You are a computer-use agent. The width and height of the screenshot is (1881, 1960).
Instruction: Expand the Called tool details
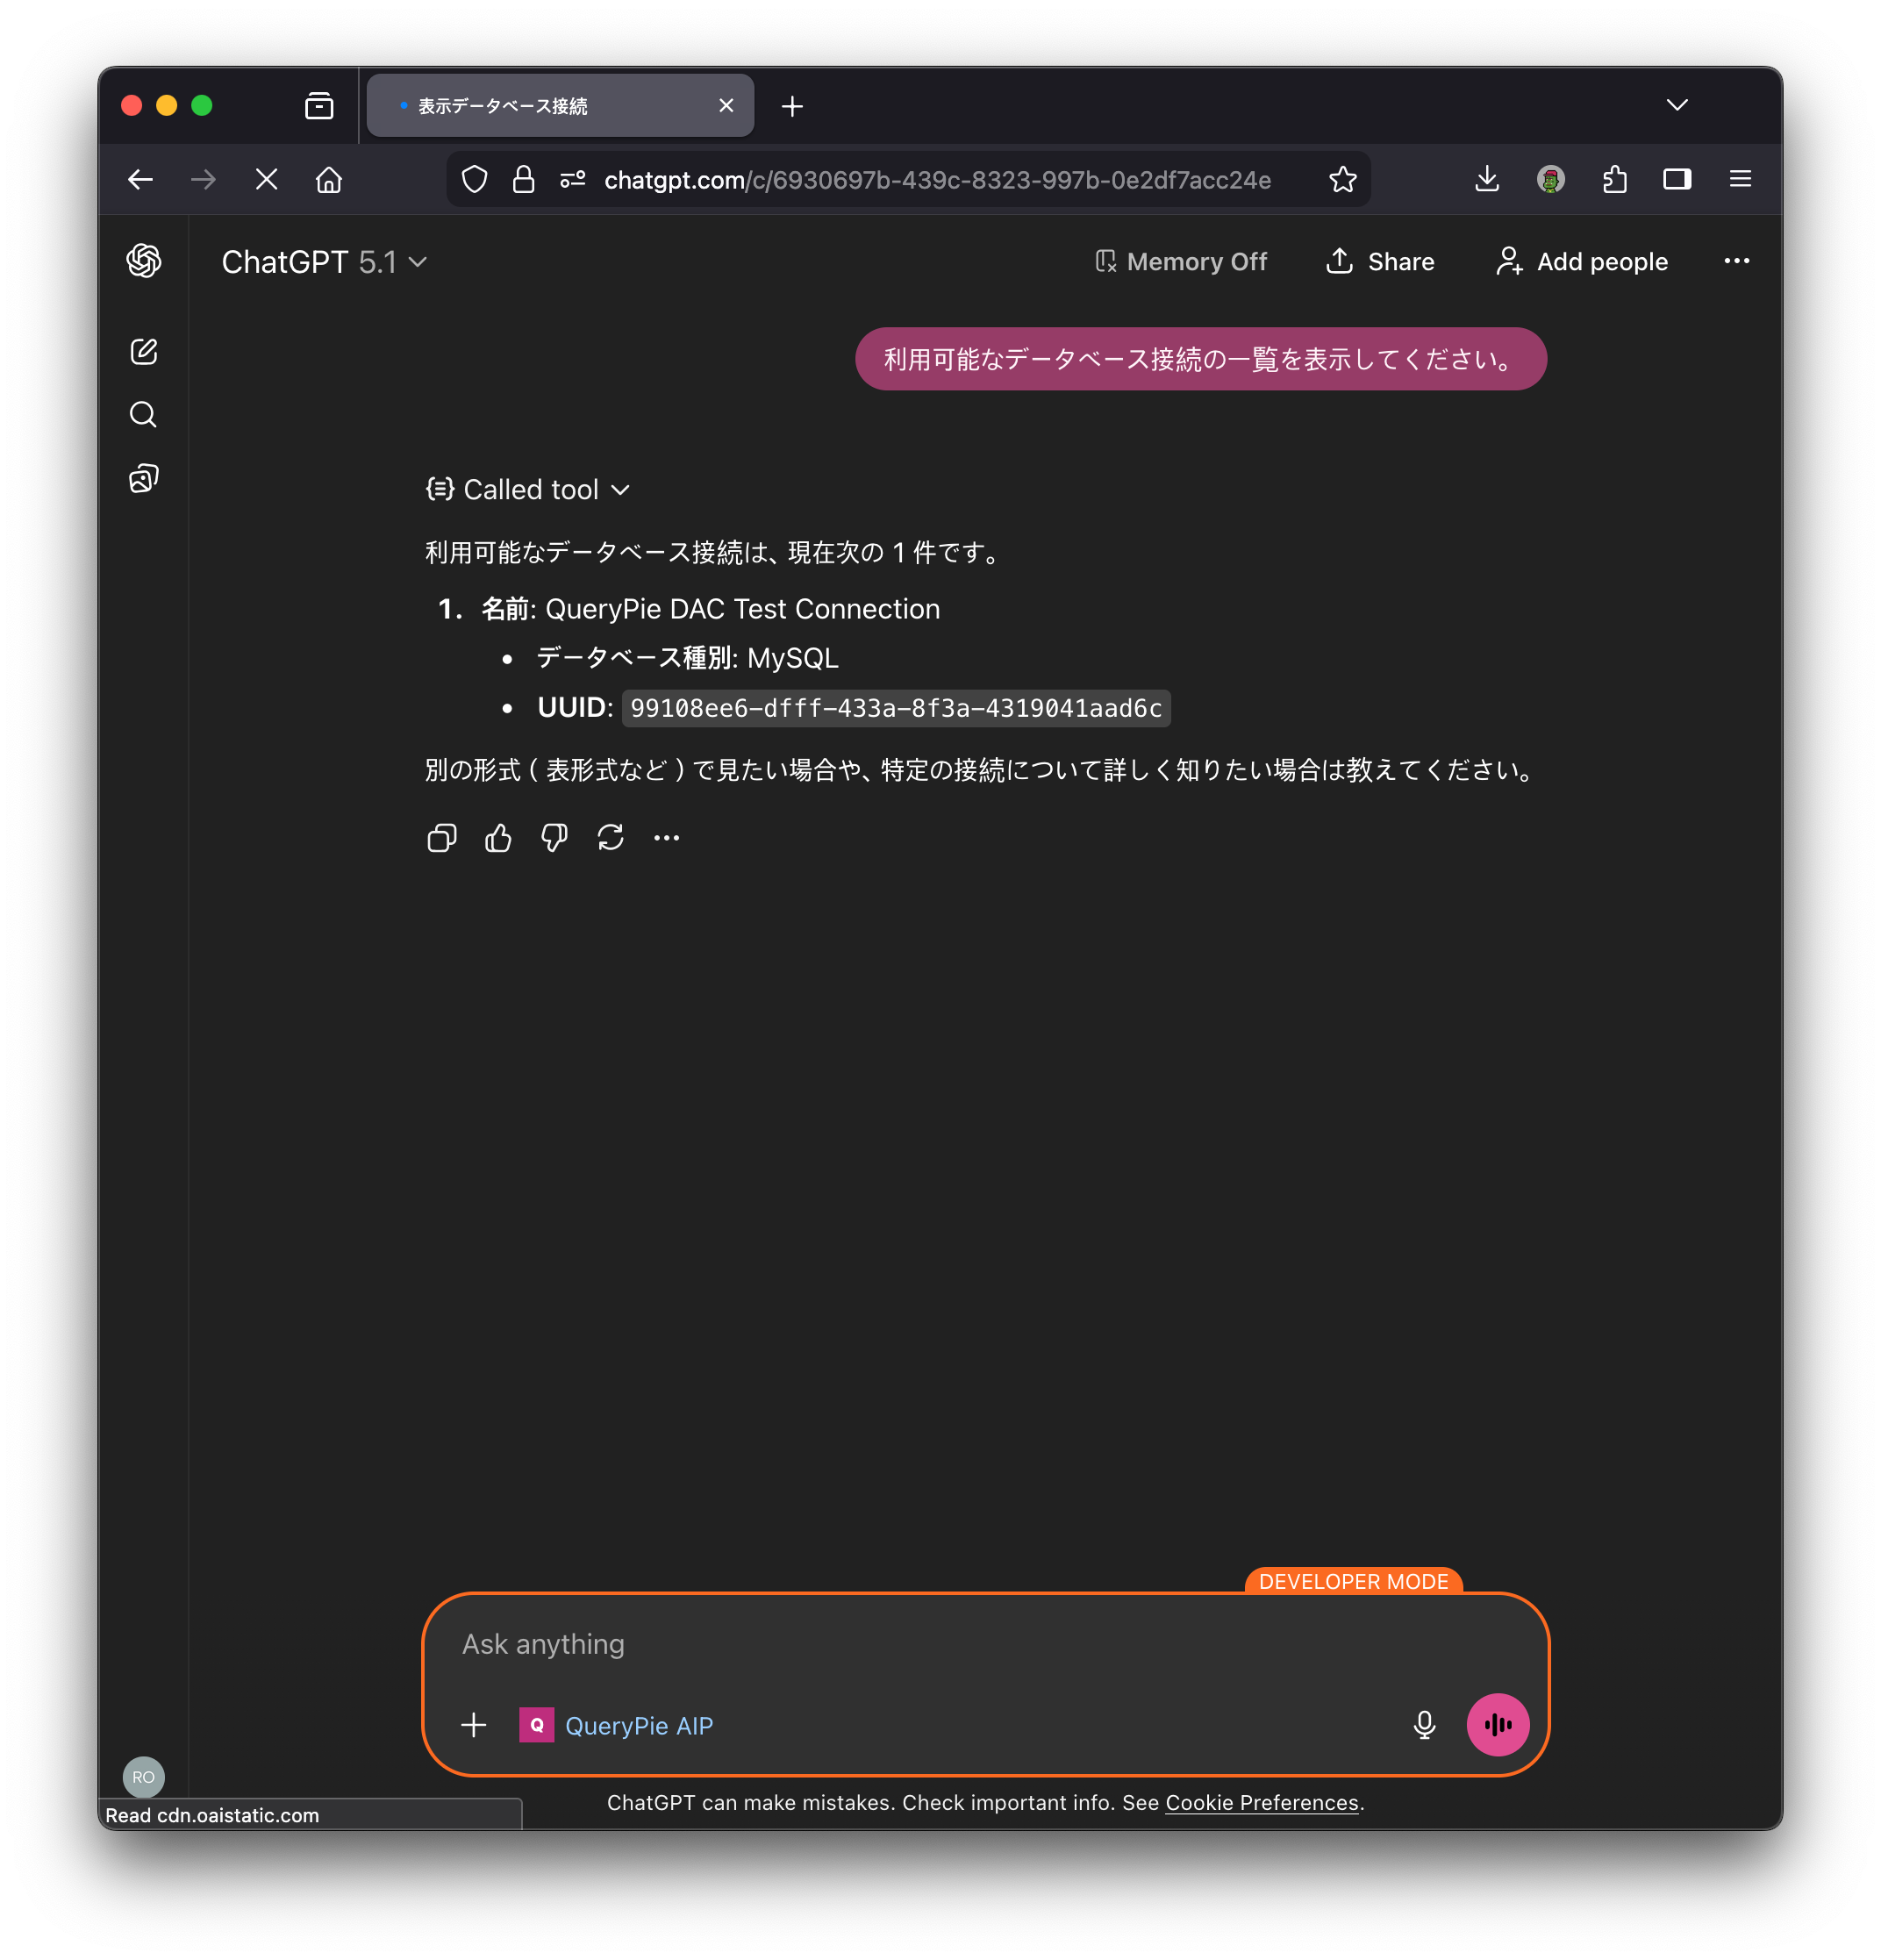(528, 490)
